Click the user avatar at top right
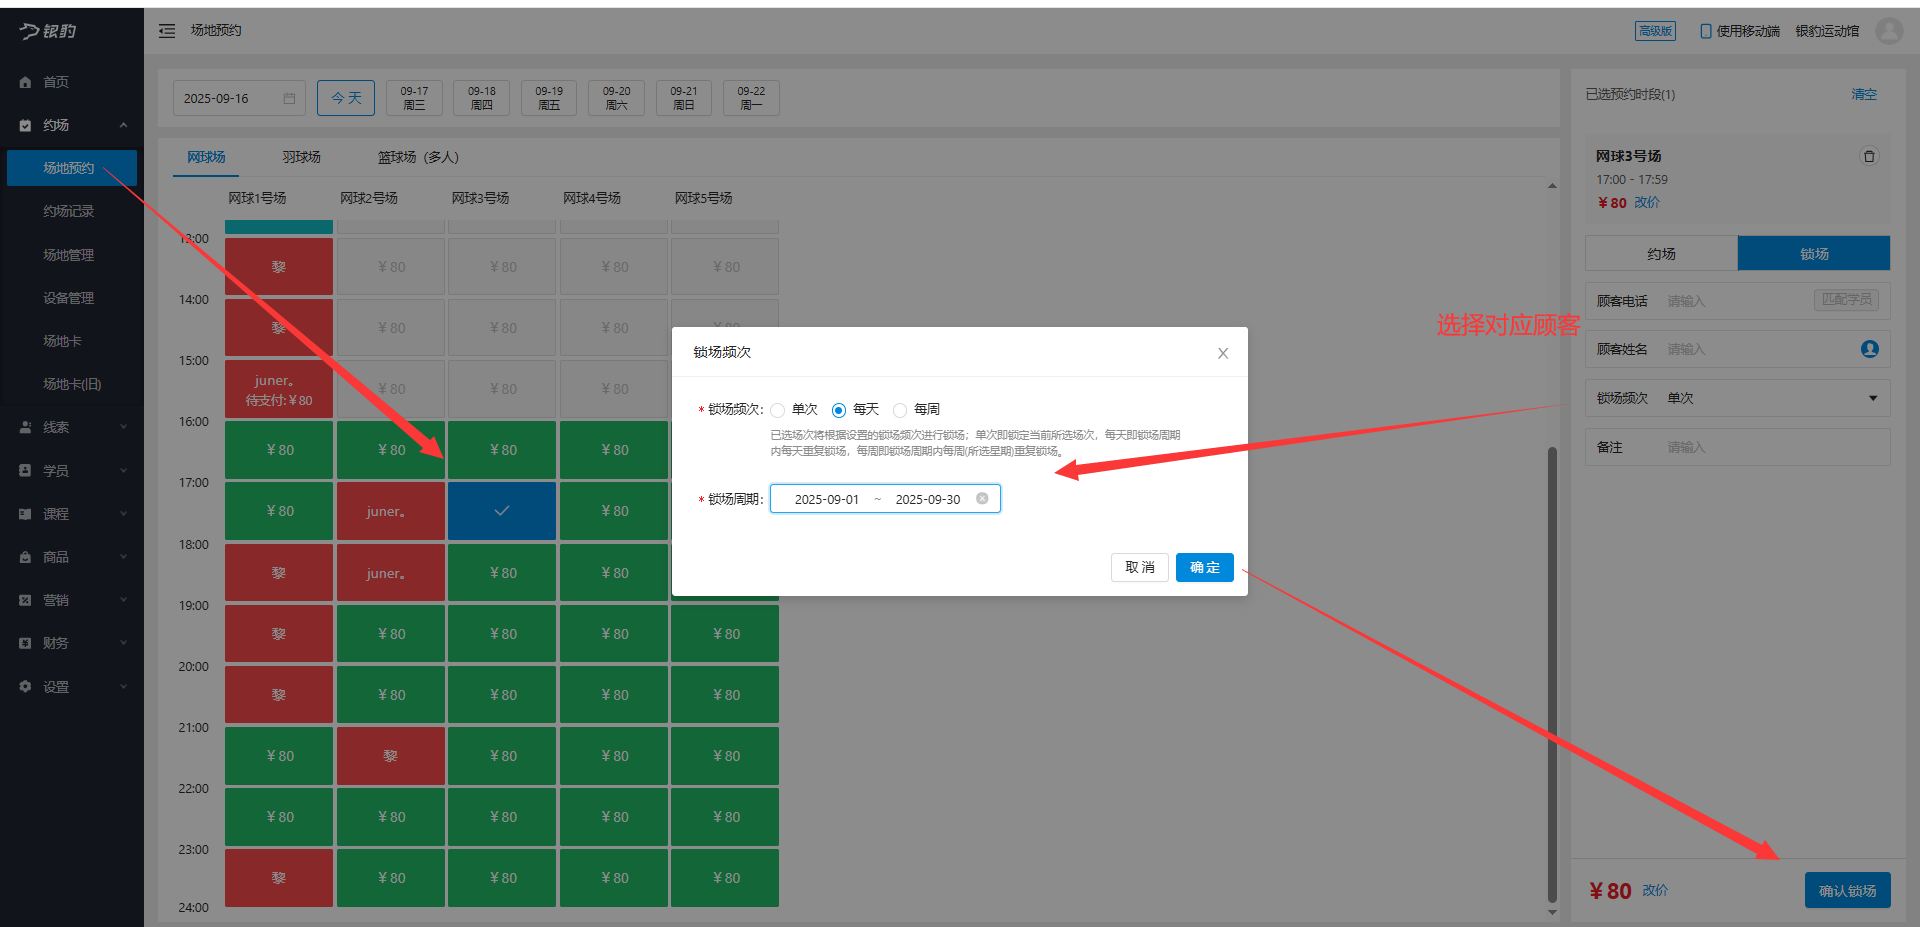 coord(1888,31)
